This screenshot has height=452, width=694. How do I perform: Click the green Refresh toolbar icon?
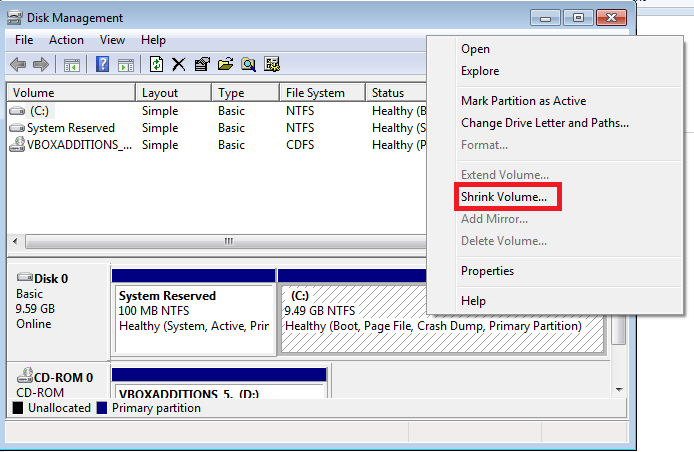[156, 65]
